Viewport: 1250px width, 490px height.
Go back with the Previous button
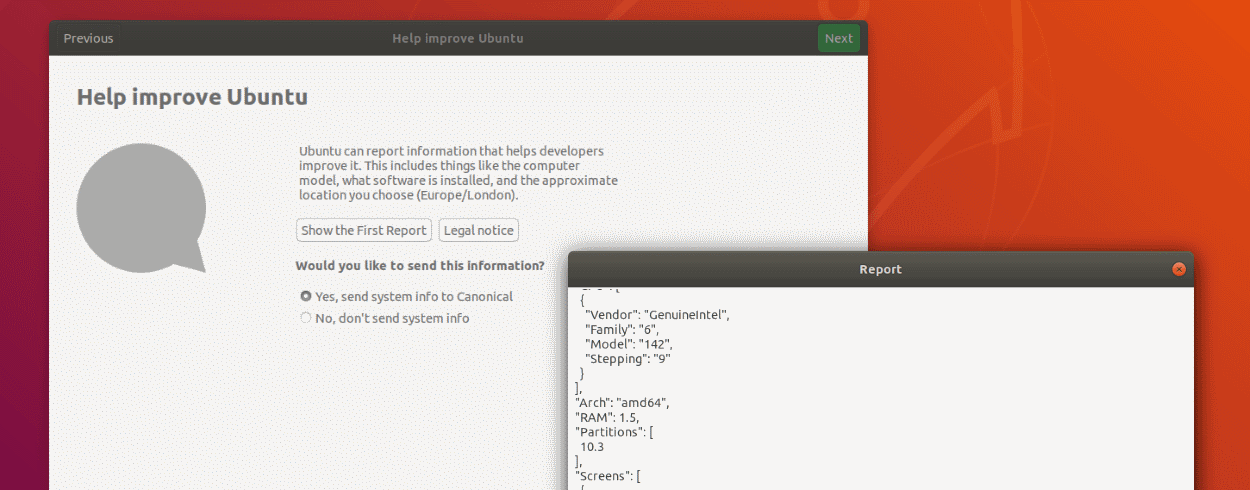pyautogui.click(x=88, y=38)
